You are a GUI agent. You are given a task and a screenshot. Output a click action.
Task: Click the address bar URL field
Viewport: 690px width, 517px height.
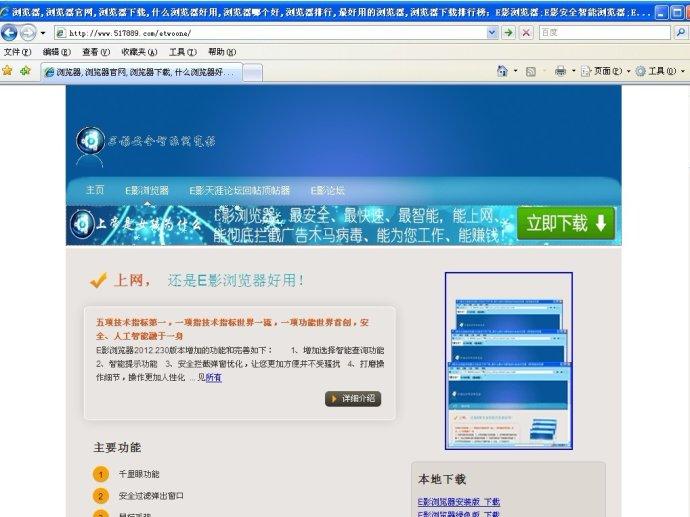[271, 33]
